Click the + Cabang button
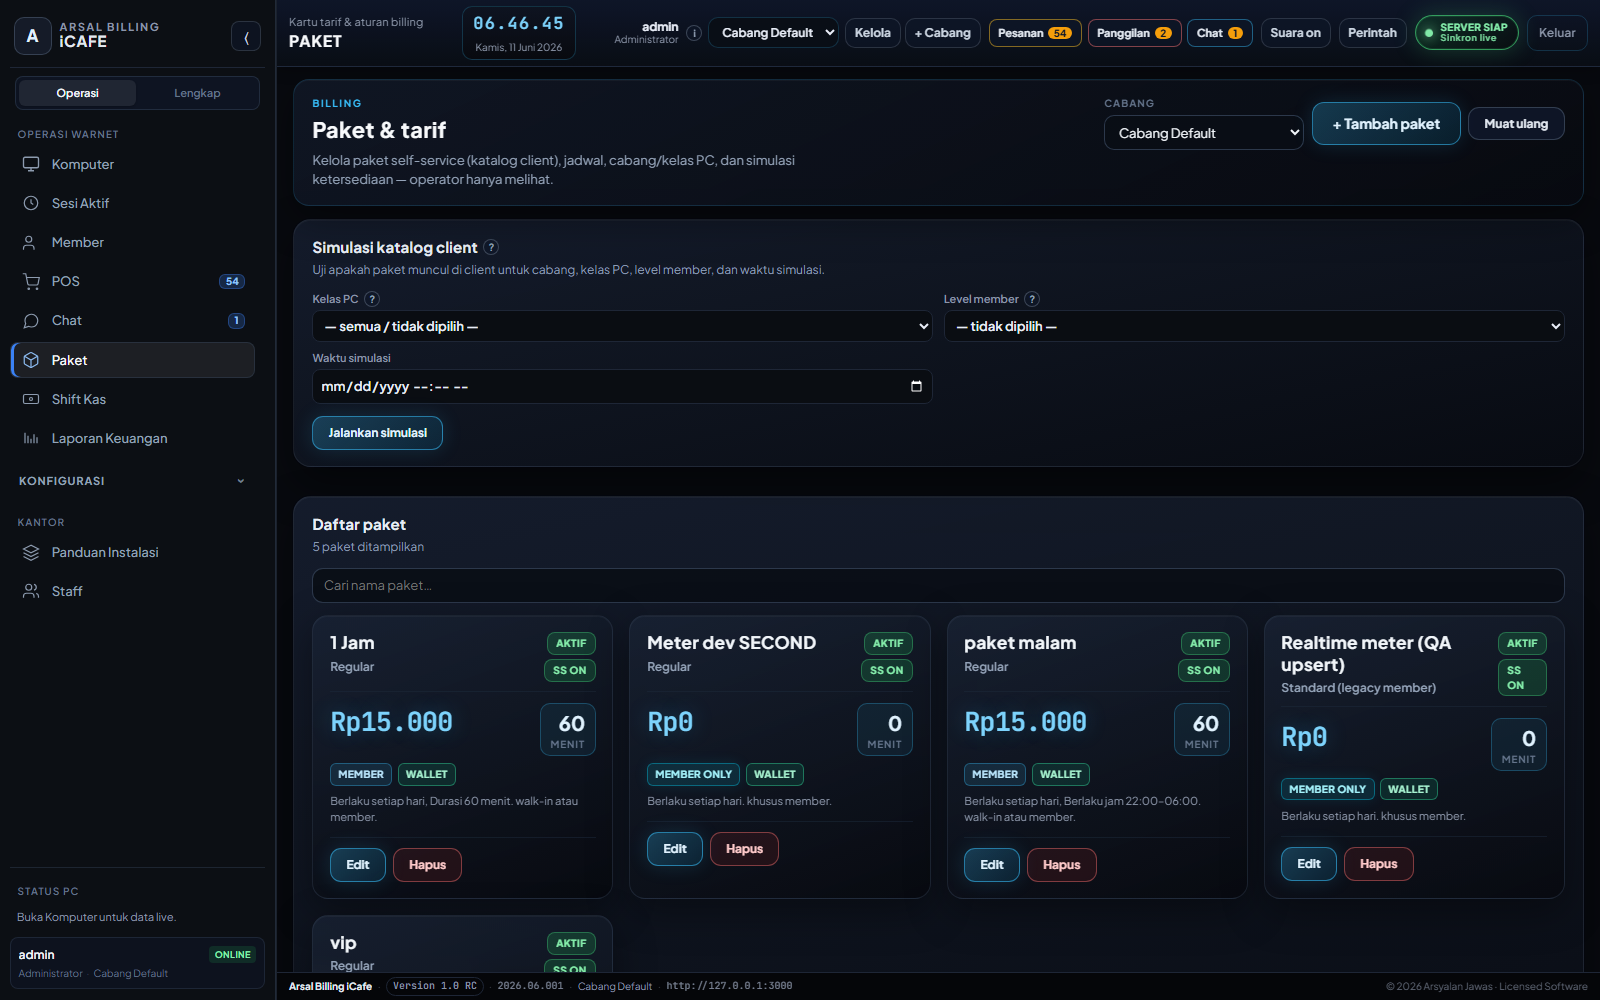Image resolution: width=1600 pixels, height=1000 pixels. coord(942,33)
